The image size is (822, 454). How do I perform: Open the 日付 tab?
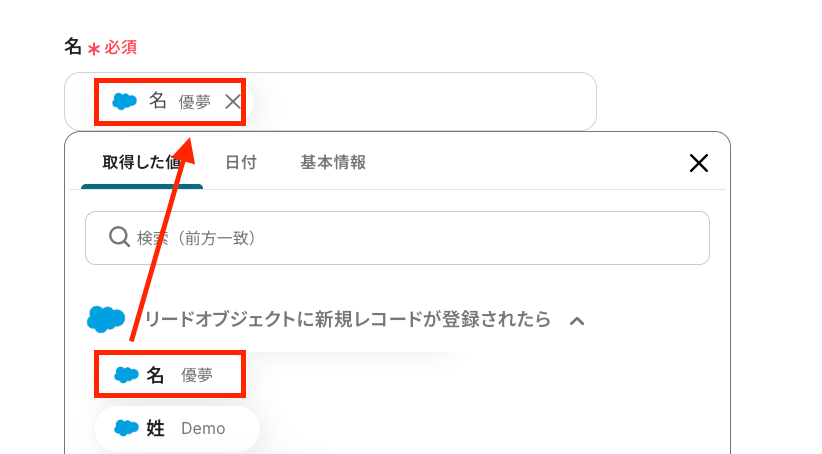pos(240,162)
